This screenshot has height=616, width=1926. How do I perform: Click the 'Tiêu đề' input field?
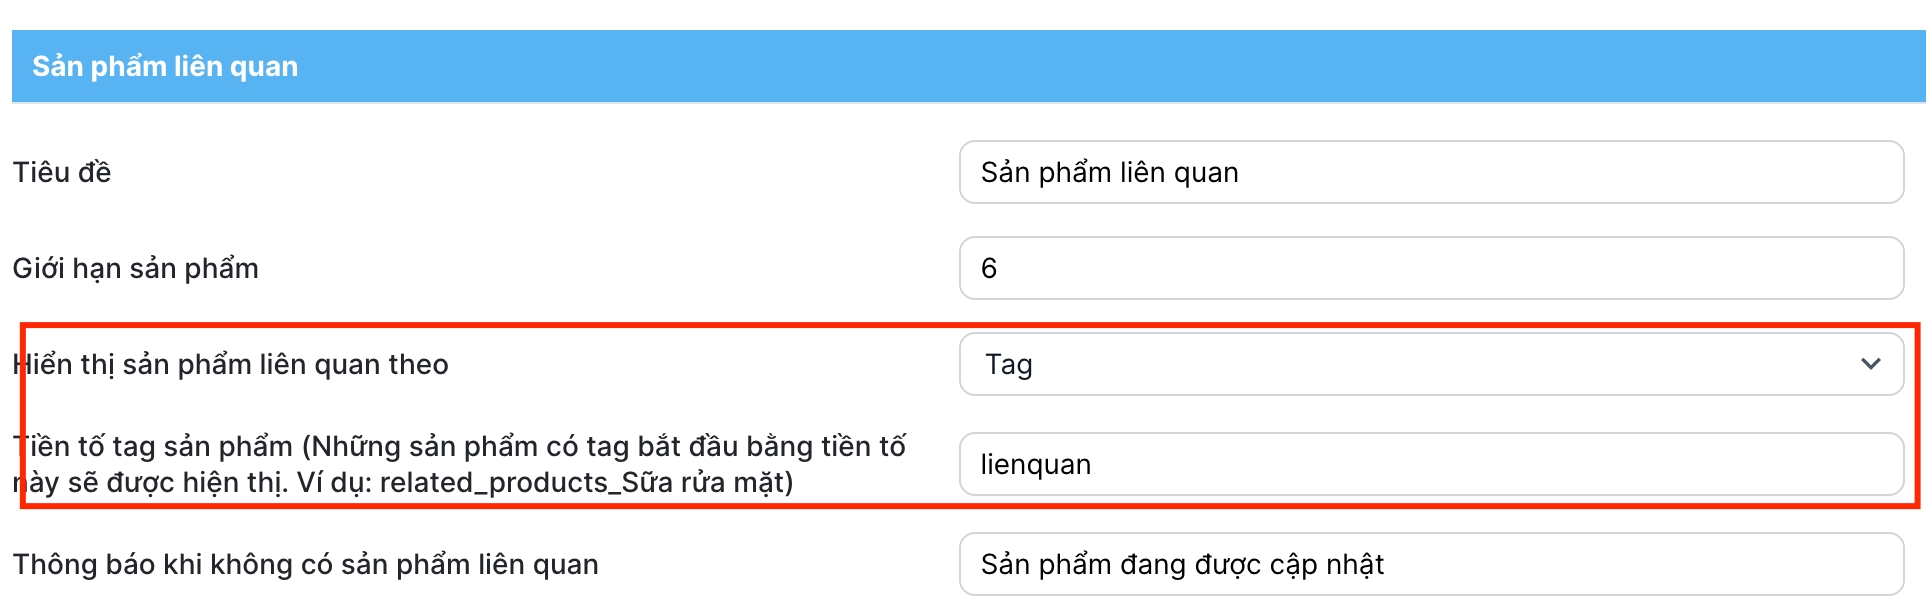1430,172
